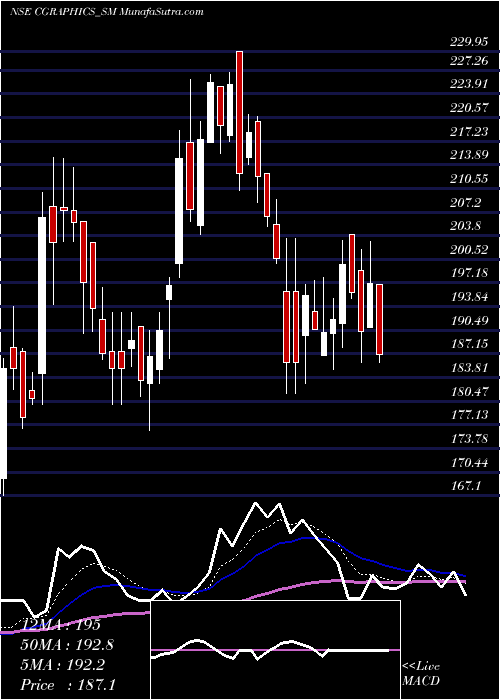Click the 170.44 price axis label
The image size is (500, 700).
469,462
